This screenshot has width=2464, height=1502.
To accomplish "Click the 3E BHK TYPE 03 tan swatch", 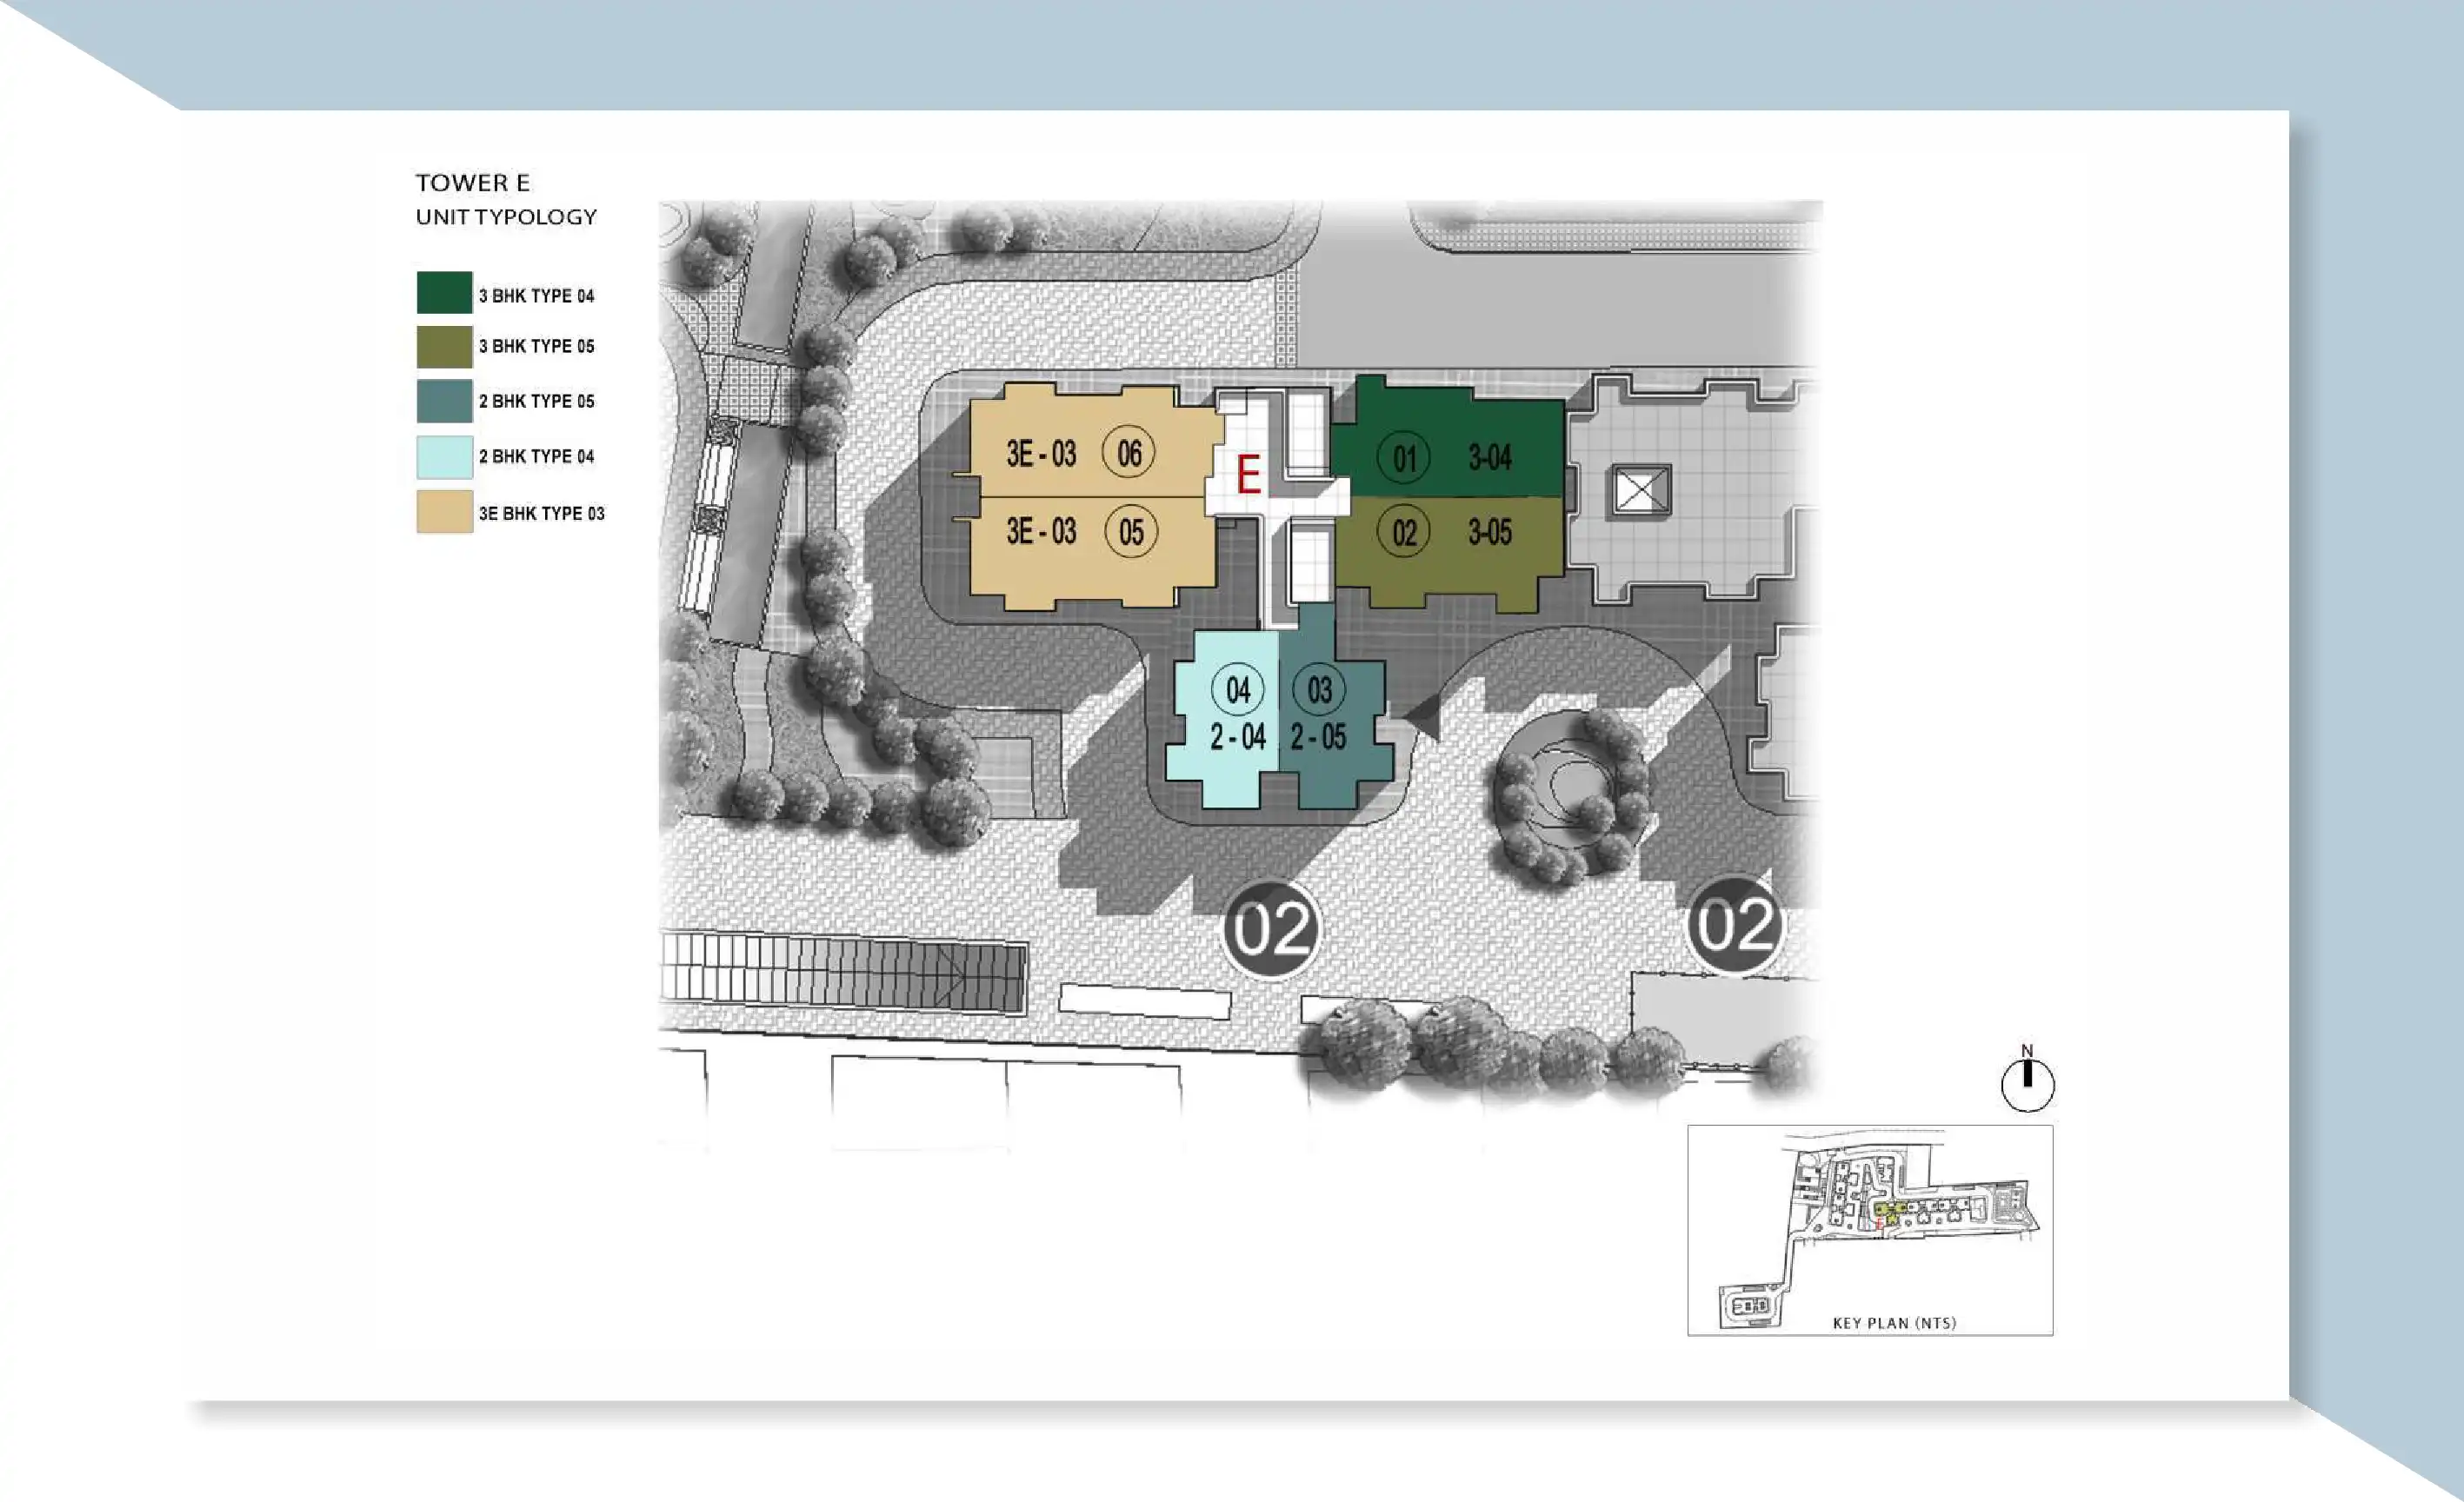I will [444, 512].
